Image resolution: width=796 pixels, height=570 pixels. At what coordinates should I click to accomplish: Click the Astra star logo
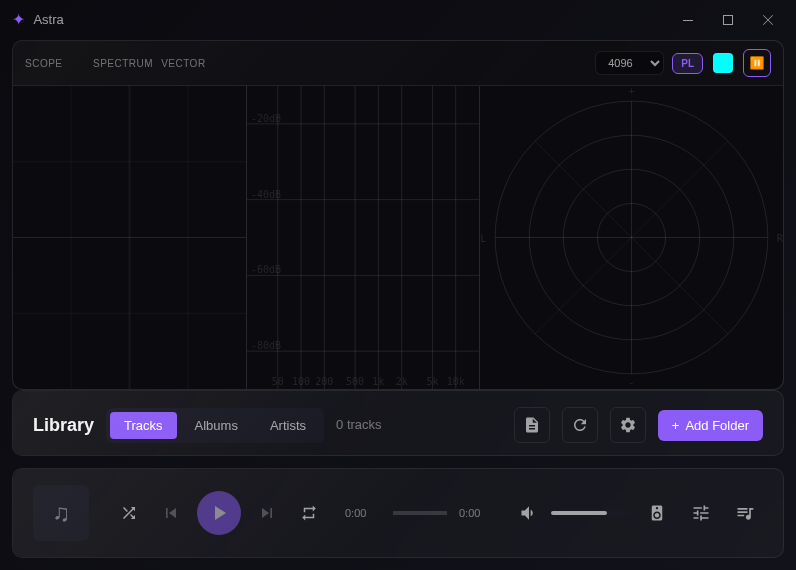coord(19,19)
